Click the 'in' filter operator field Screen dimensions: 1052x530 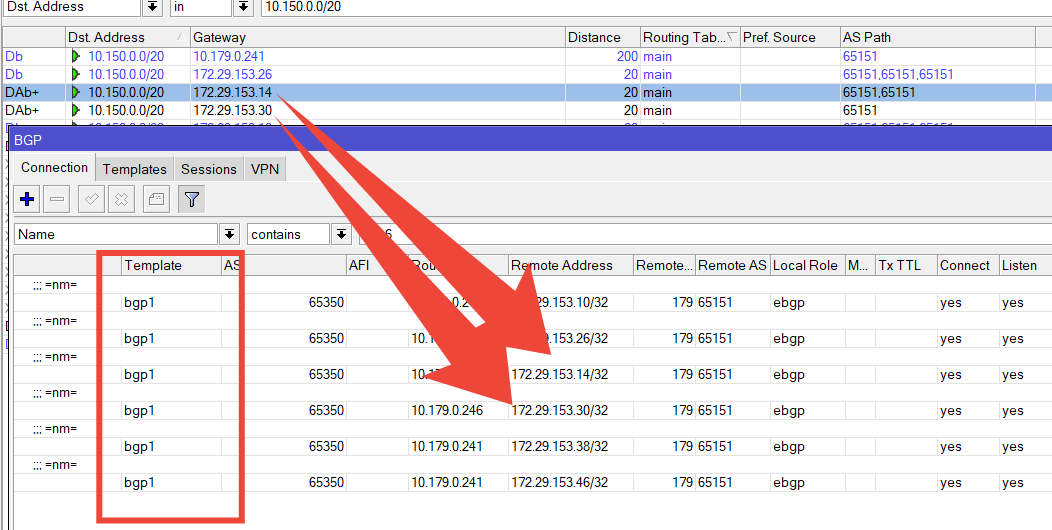click(x=201, y=7)
